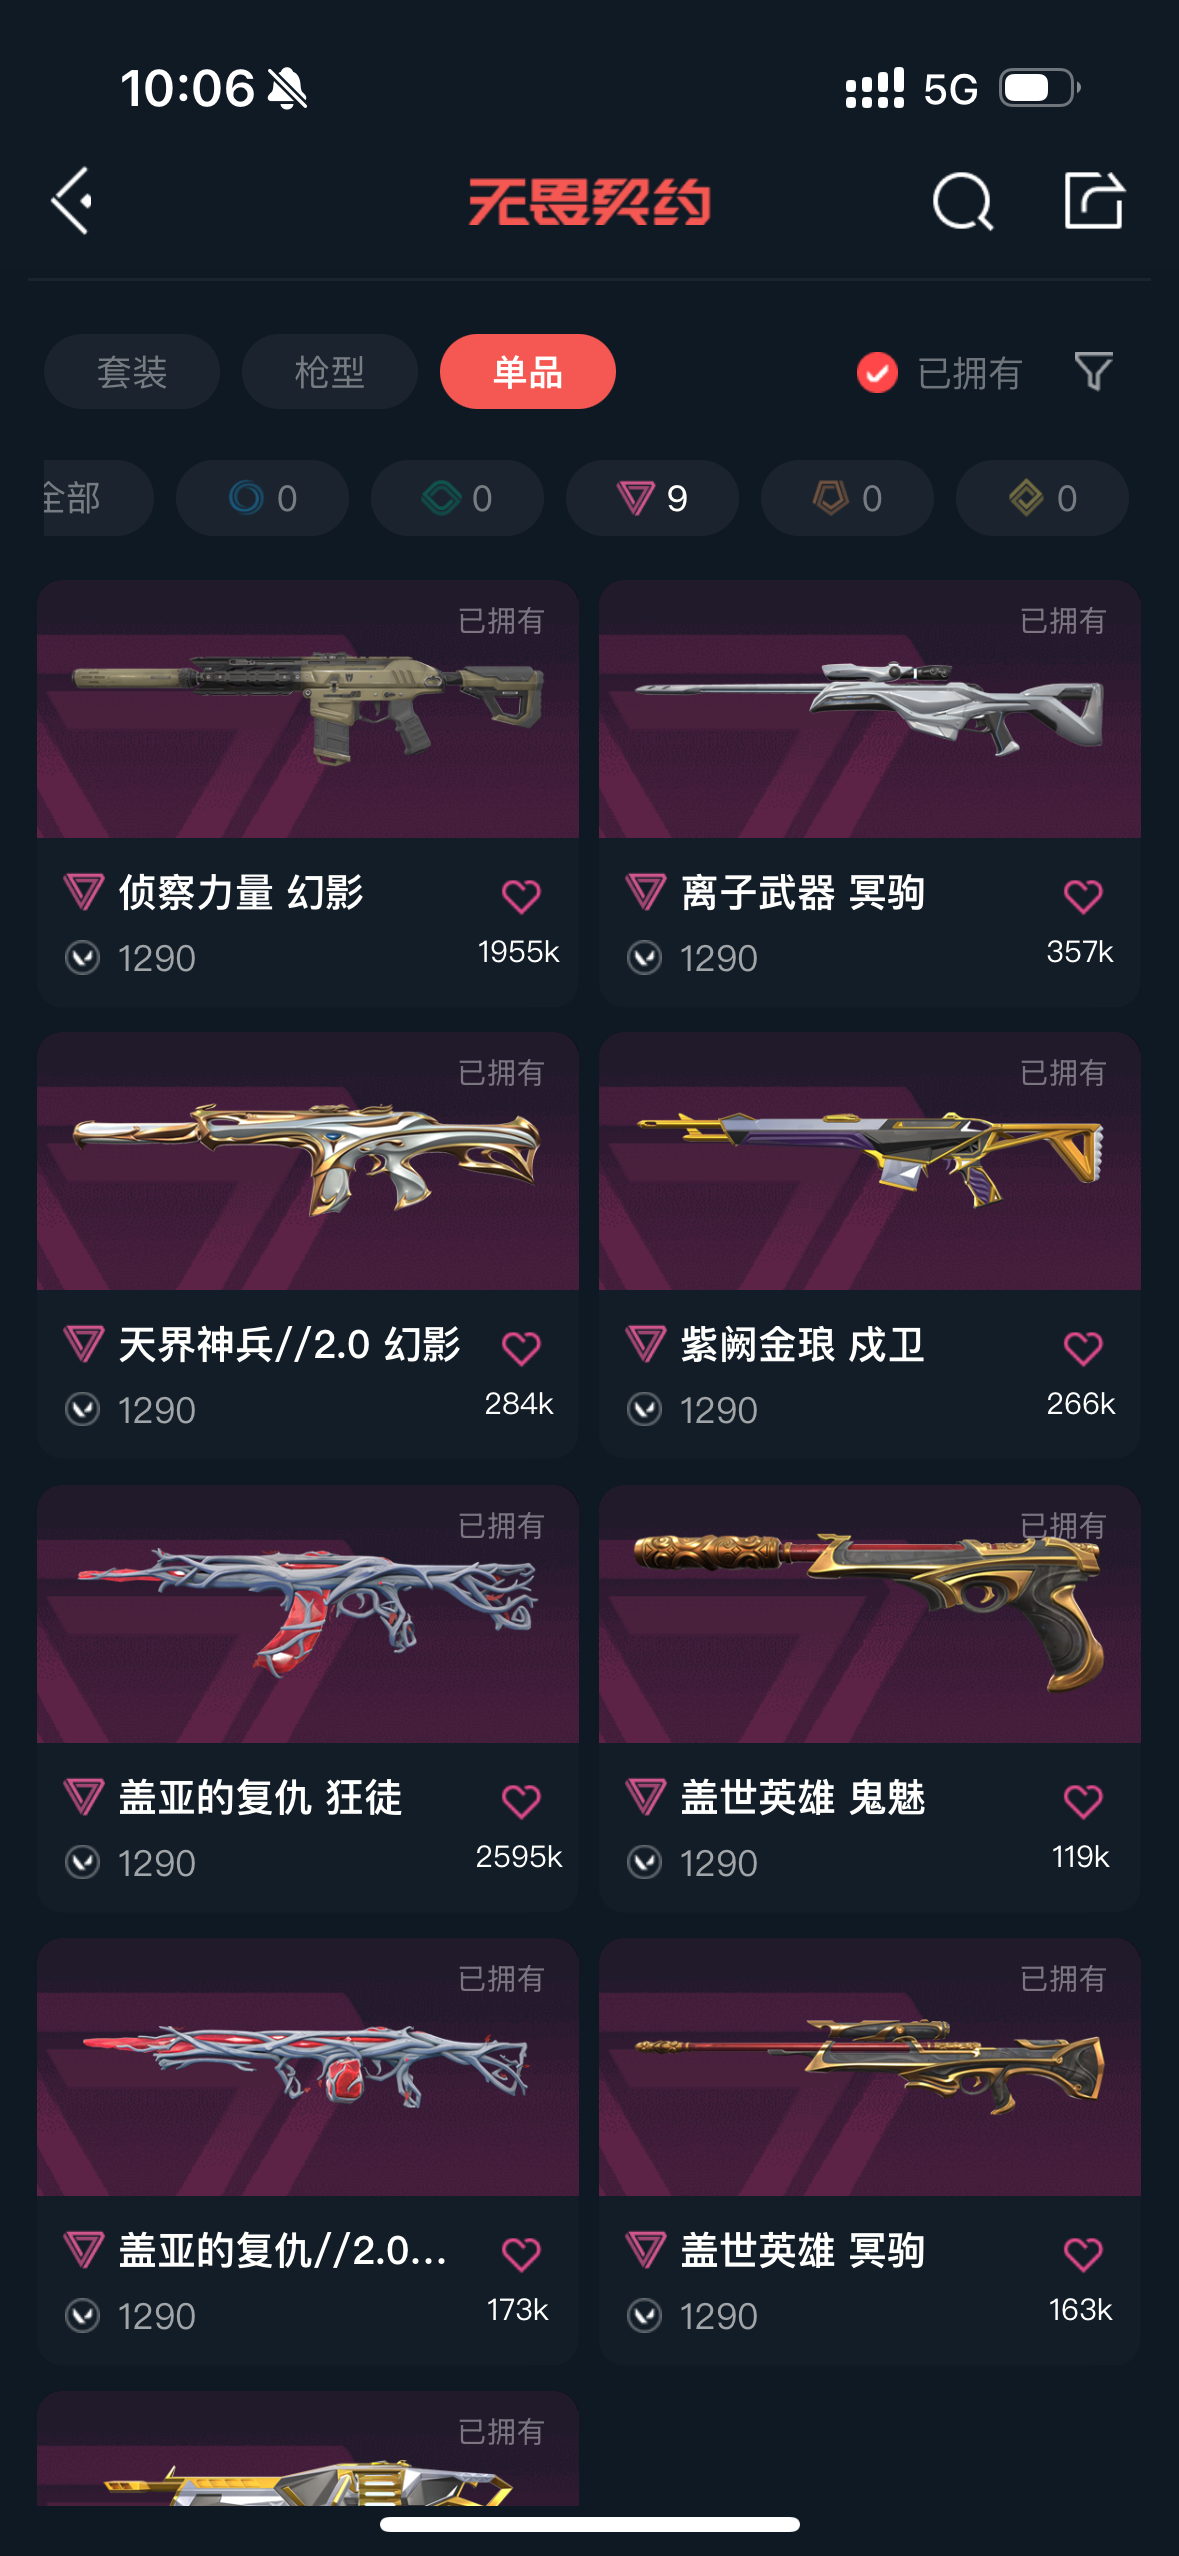This screenshot has width=1179, height=2556.
Task: Filter by pink triangle tier 9
Action: click(652, 498)
